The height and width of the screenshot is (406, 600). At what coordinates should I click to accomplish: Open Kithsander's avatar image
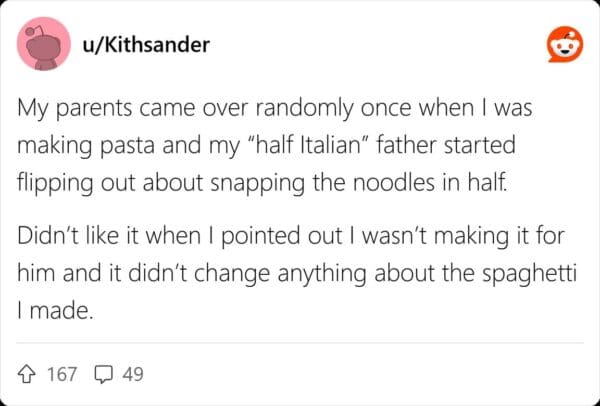pos(44,45)
